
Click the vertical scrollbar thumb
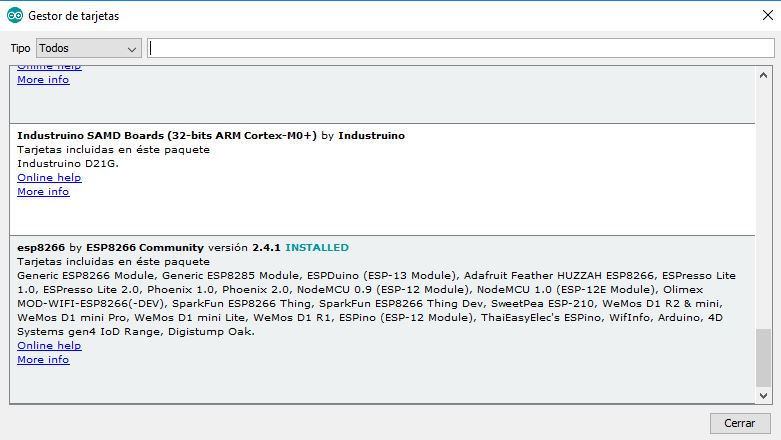[763, 357]
